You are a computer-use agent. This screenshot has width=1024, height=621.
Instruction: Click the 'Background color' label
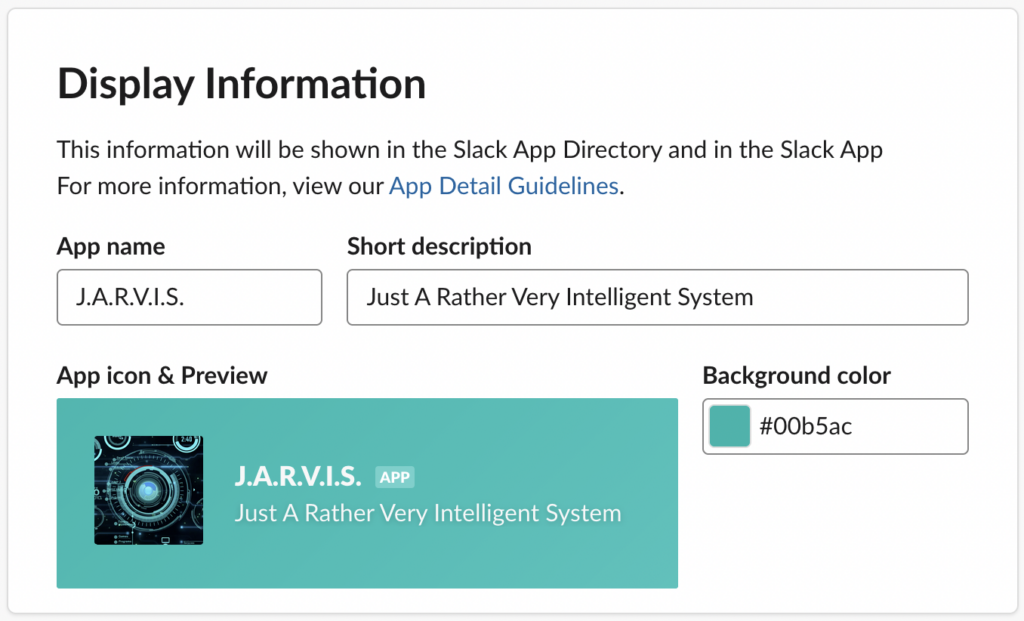coord(797,375)
